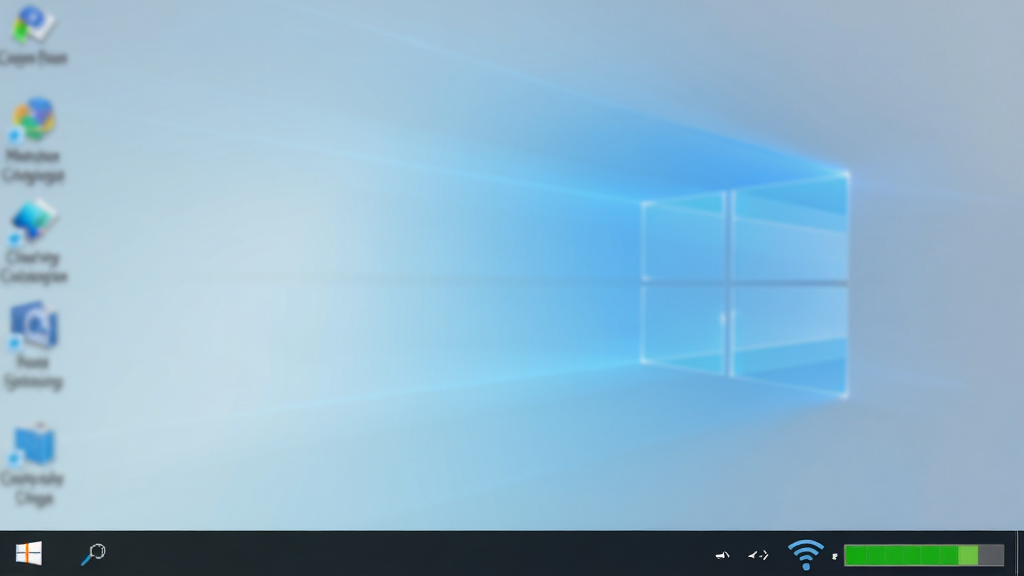Open the Windows Start menu

(29, 553)
